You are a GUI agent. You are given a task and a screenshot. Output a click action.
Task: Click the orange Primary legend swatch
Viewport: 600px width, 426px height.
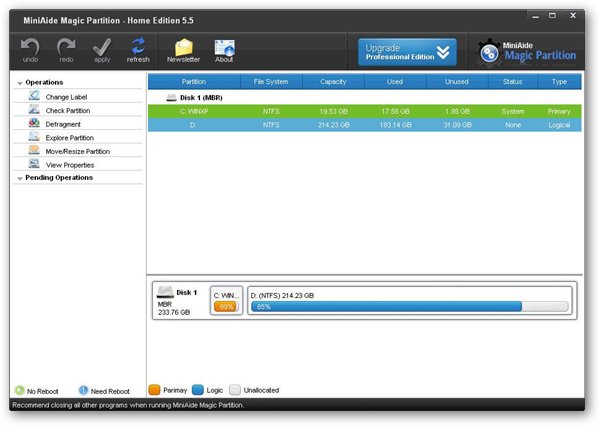coord(154,390)
